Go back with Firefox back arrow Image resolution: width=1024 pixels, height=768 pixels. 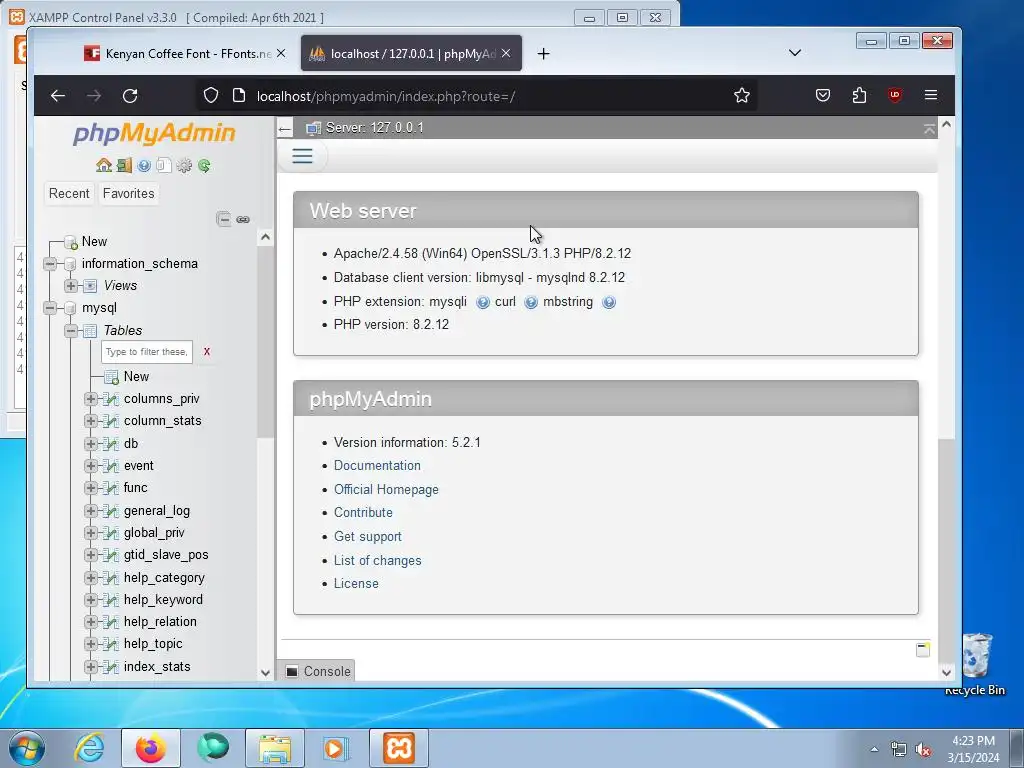tap(58, 96)
